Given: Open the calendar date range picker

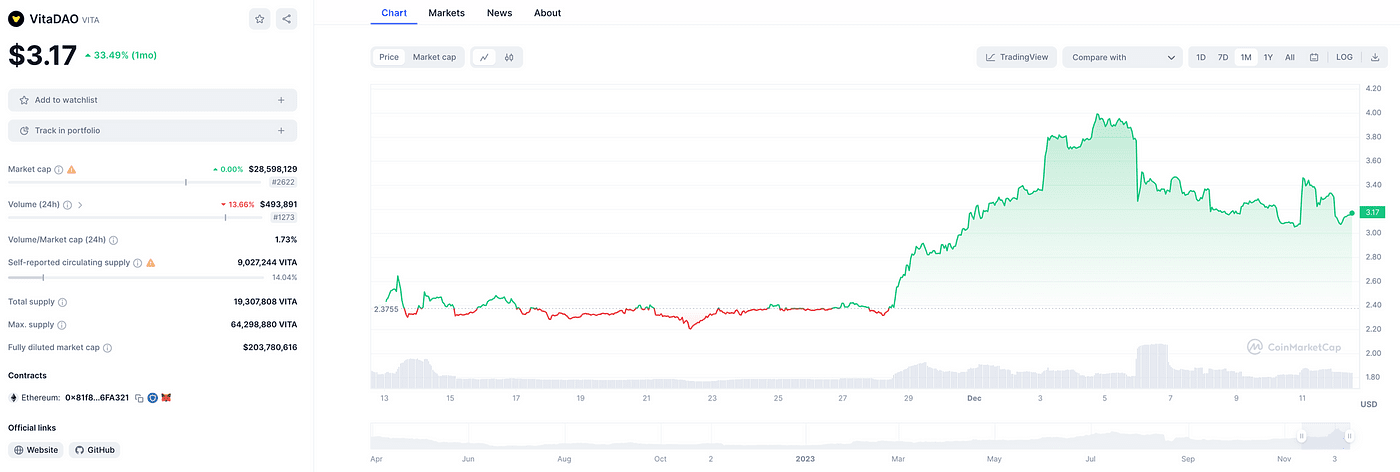Looking at the screenshot, I should (1314, 57).
